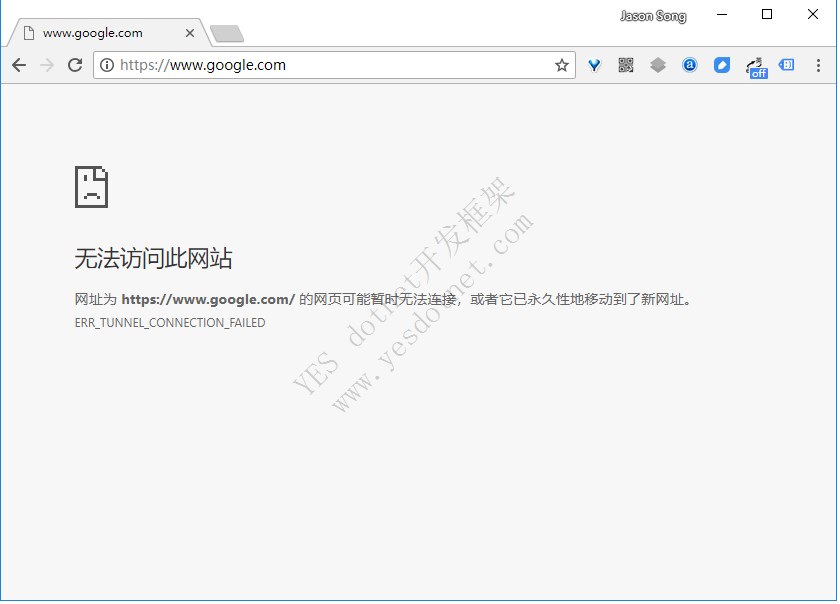Open the Jason Song profile button

653,16
